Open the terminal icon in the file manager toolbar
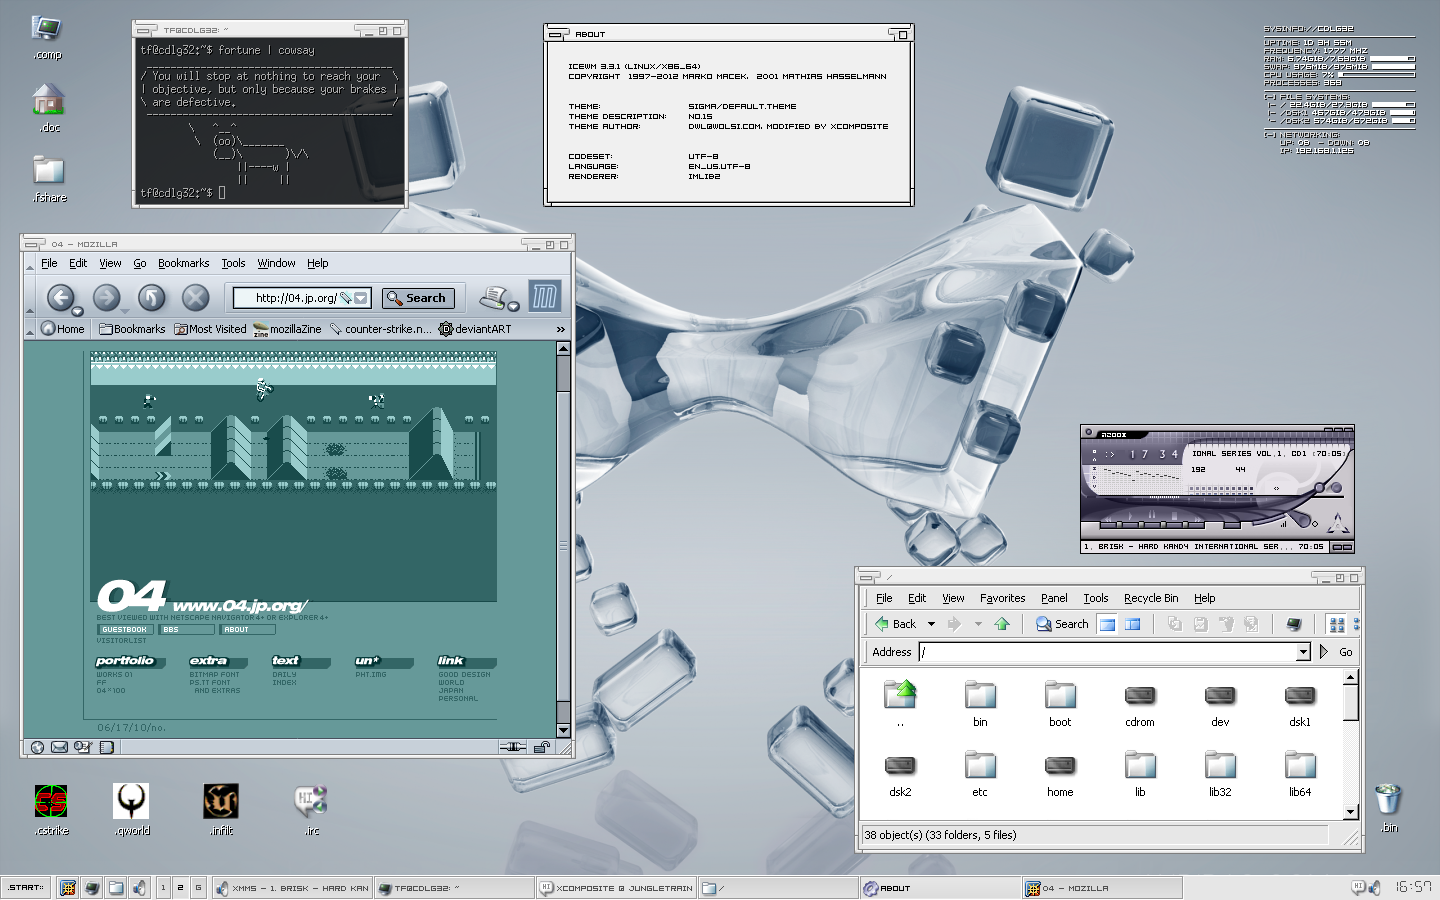Viewport: 1440px width, 900px height. (1293, 624)
